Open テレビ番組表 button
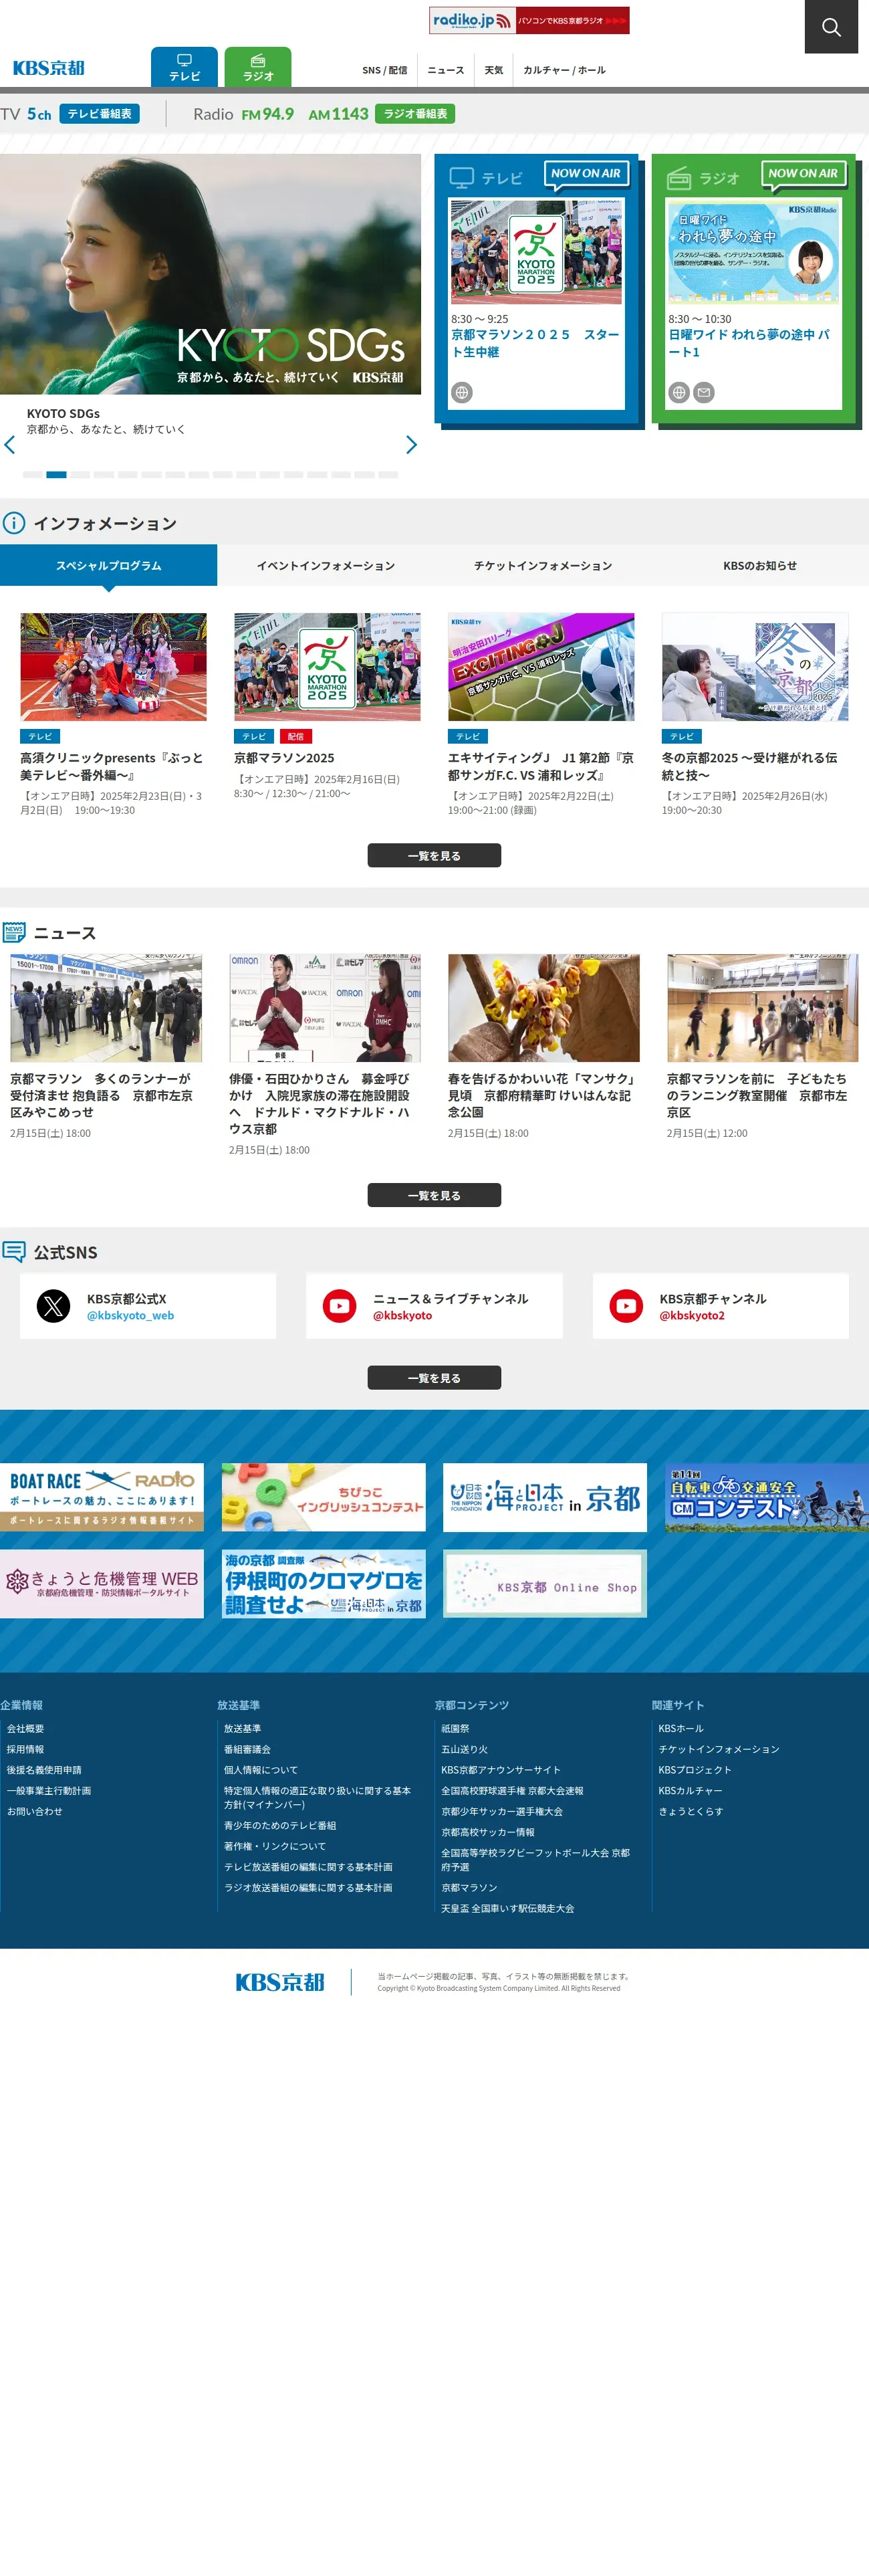 [99, 114]
